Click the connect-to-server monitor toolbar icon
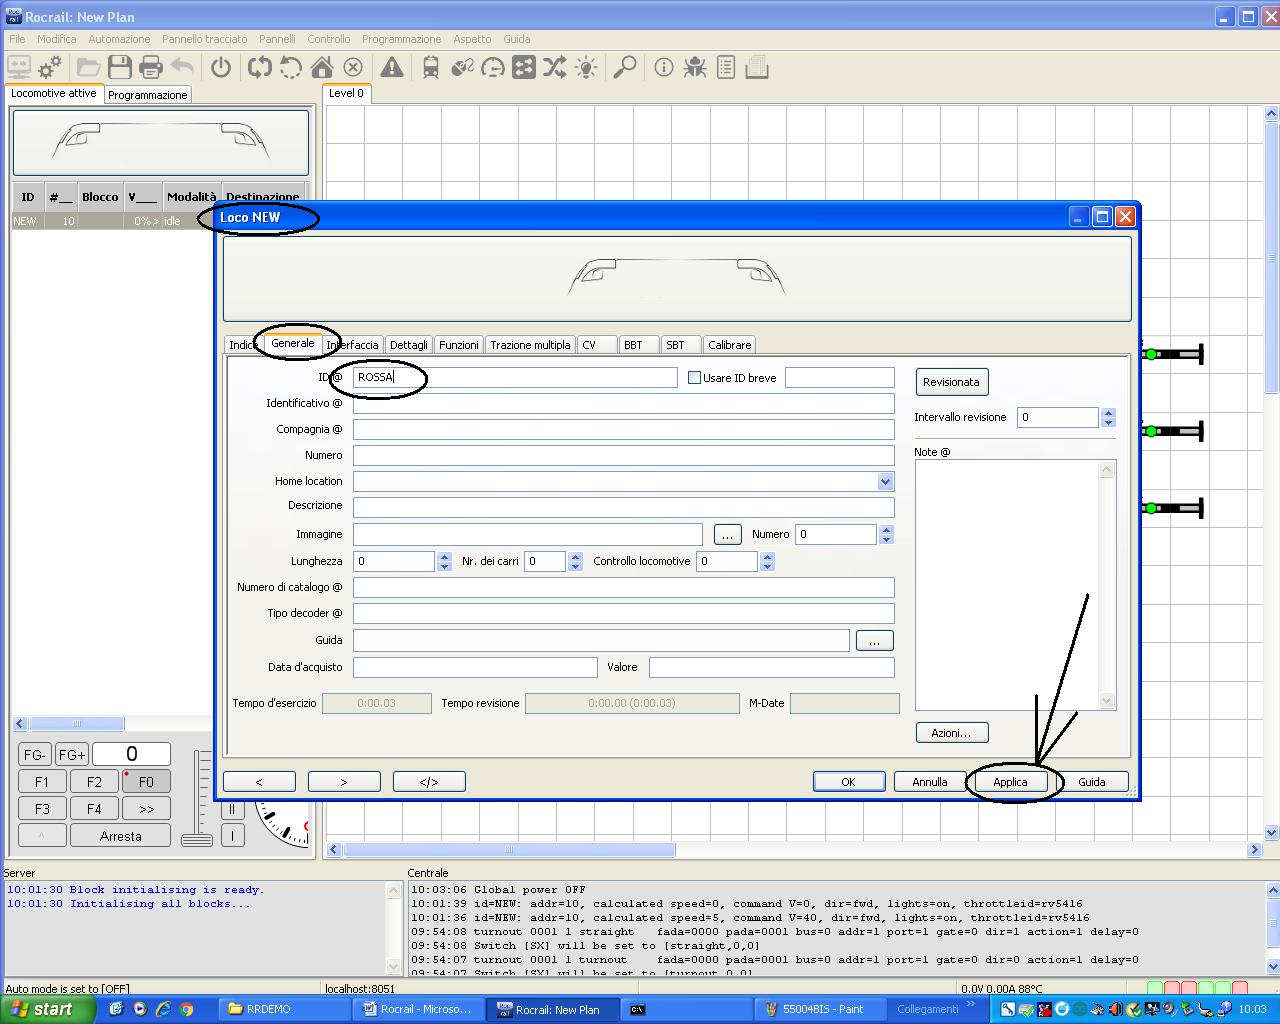 click(x=19, y=67)
